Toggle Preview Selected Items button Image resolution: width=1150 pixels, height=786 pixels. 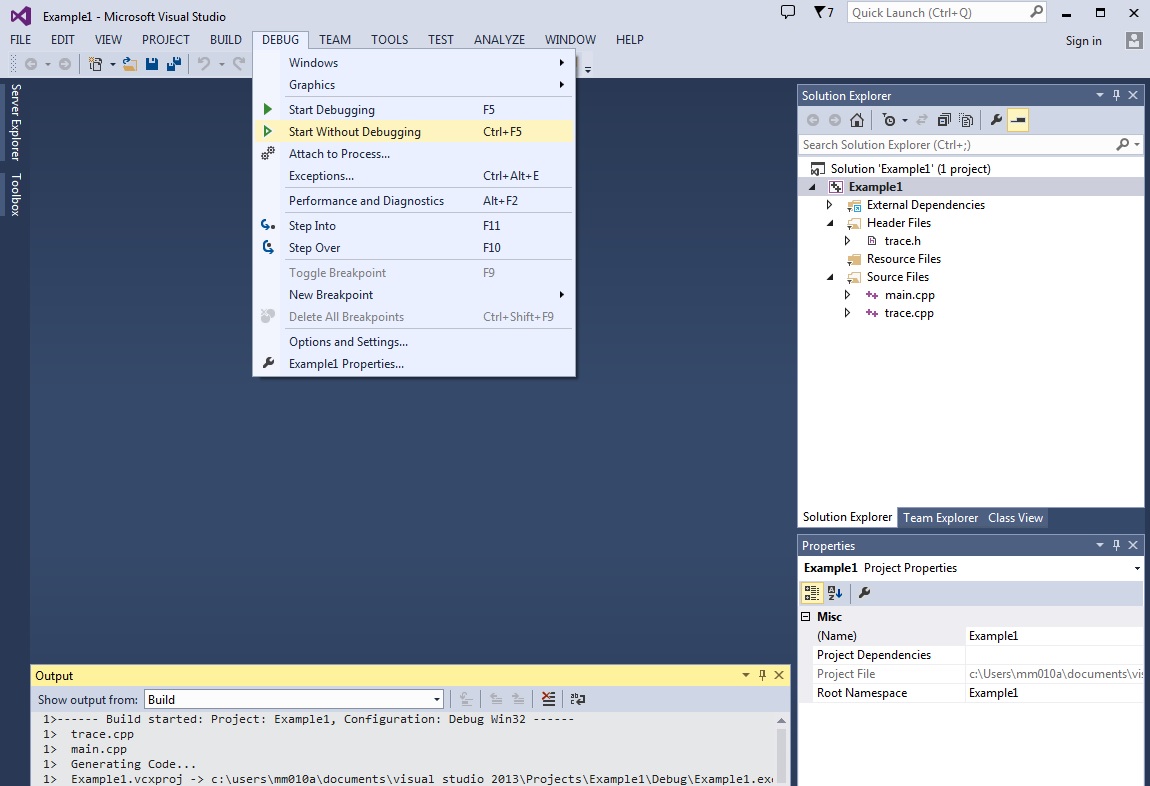[x=1018, y=120]
